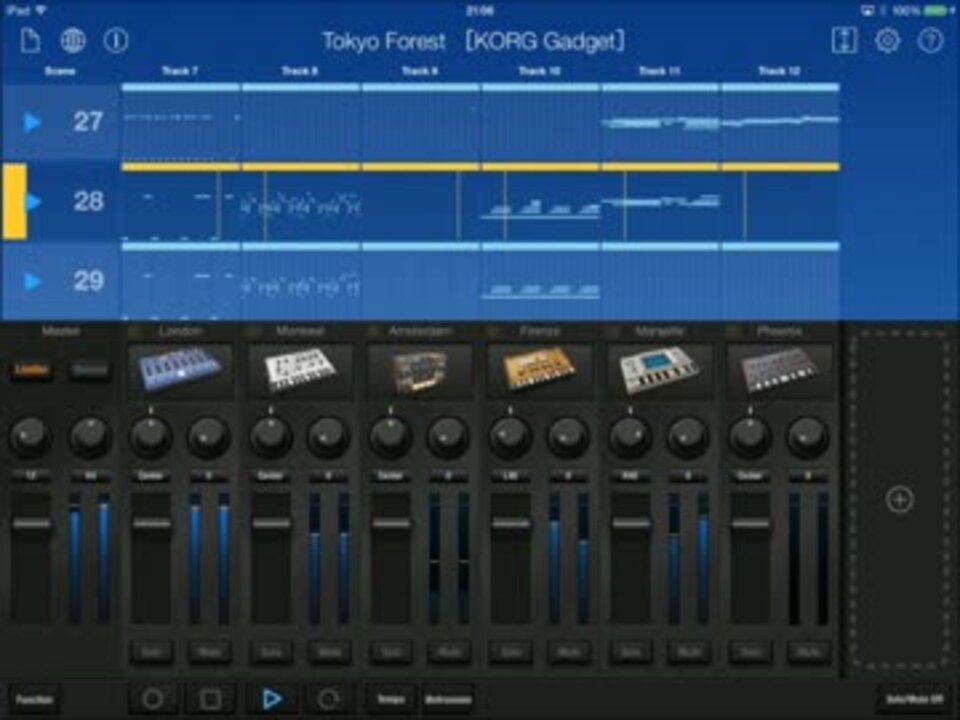
Task: Mute the Phoenix track
Action: click(809, 653)
